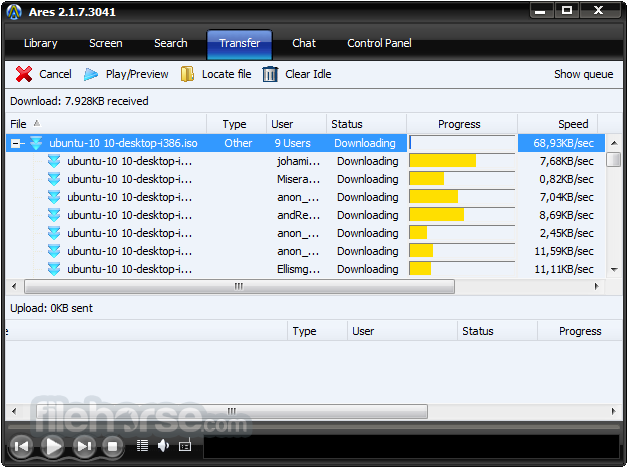Click download arrow icon in andRe row

(54, 215)
